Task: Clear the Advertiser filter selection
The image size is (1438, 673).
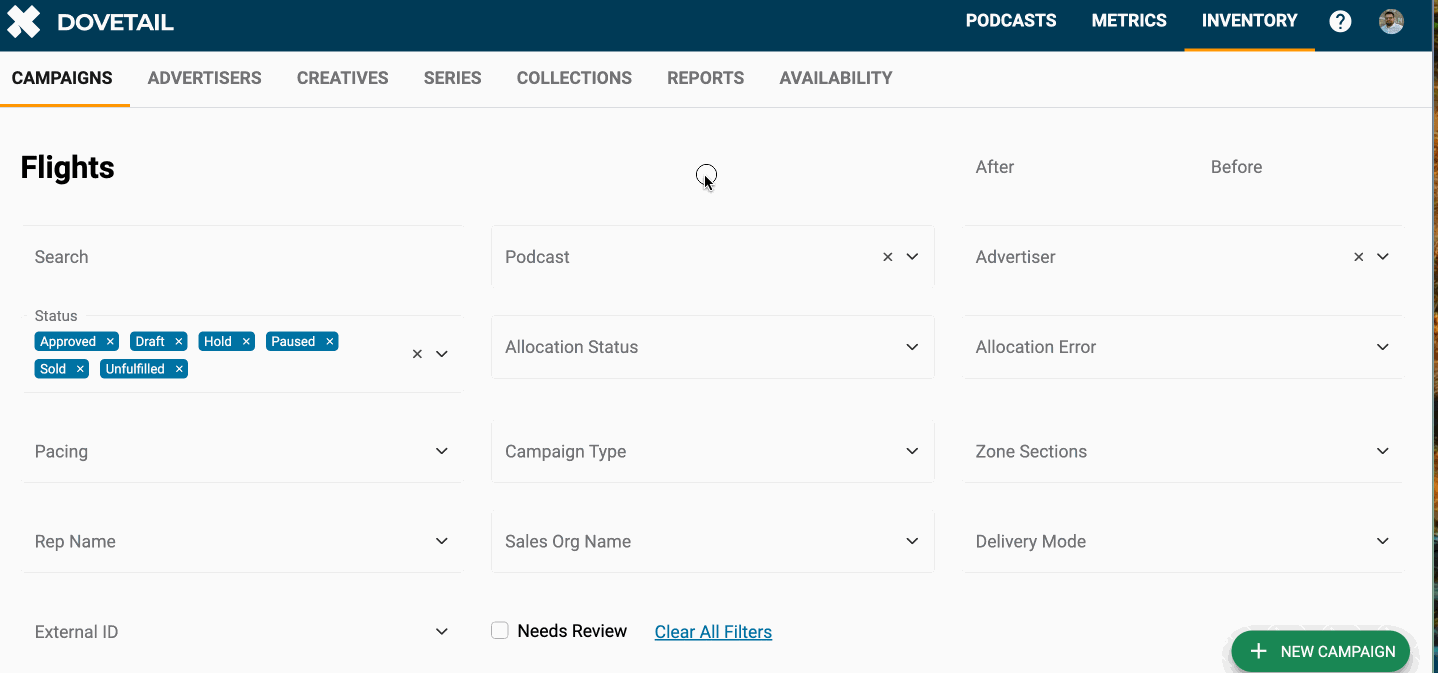Action: [1358, 257]
